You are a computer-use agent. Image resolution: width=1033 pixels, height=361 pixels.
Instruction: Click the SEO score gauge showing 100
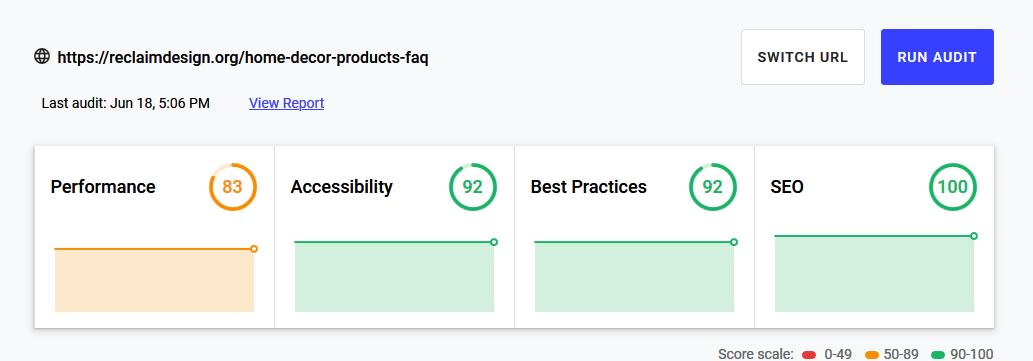[x=953, y=187]
